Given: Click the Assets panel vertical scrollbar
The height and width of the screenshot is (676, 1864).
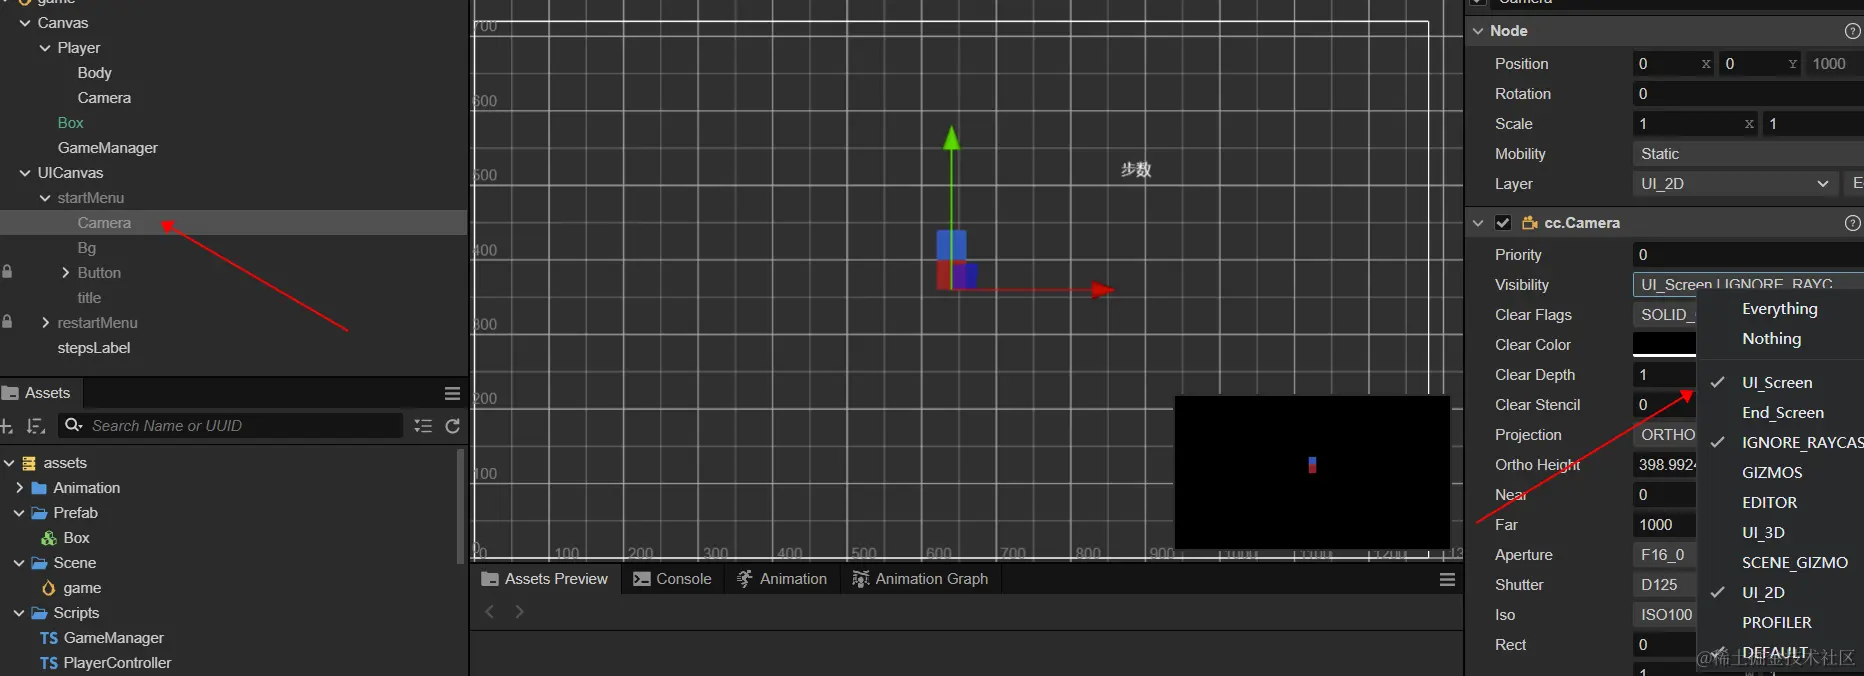Looking at the screenshot, I should point(460,506).
